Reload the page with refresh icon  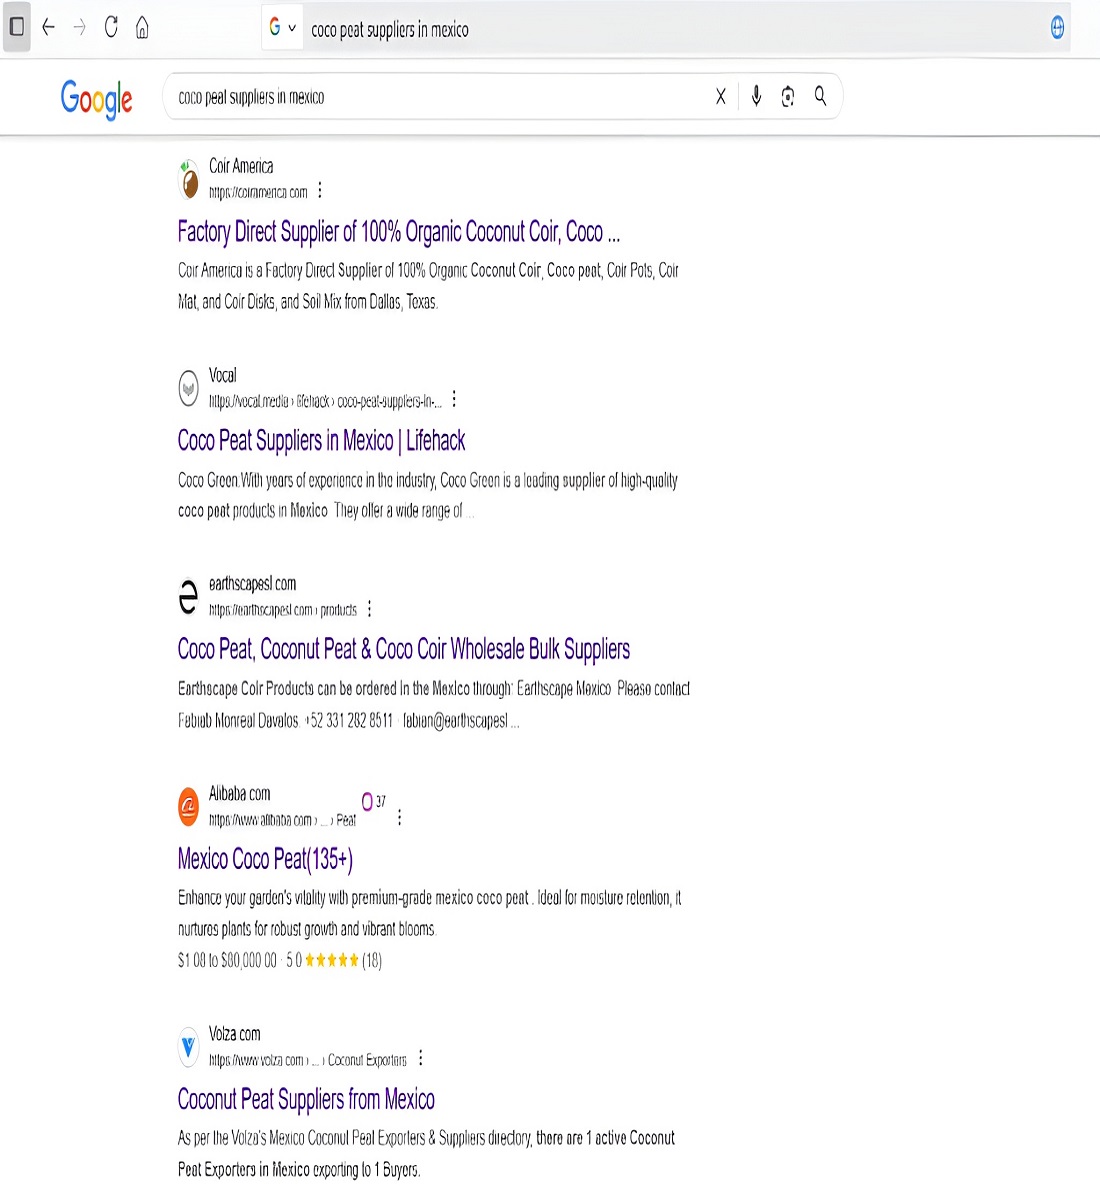111,28
